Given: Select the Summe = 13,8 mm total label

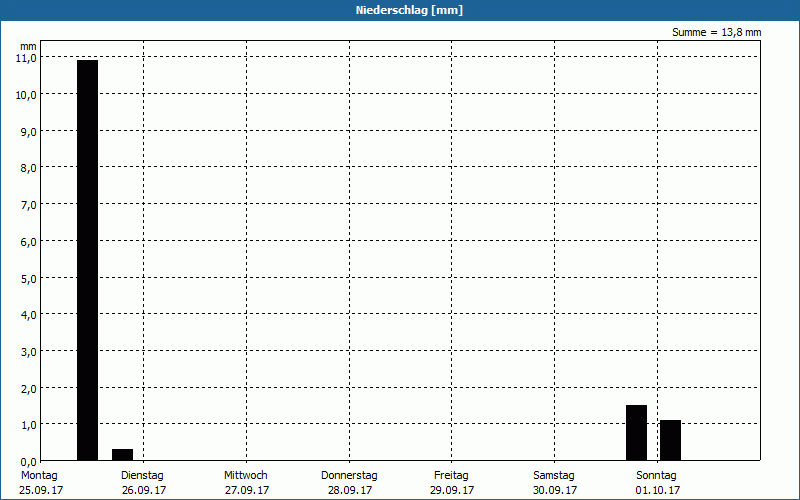Looking at the screenshot, I should 716,33.
